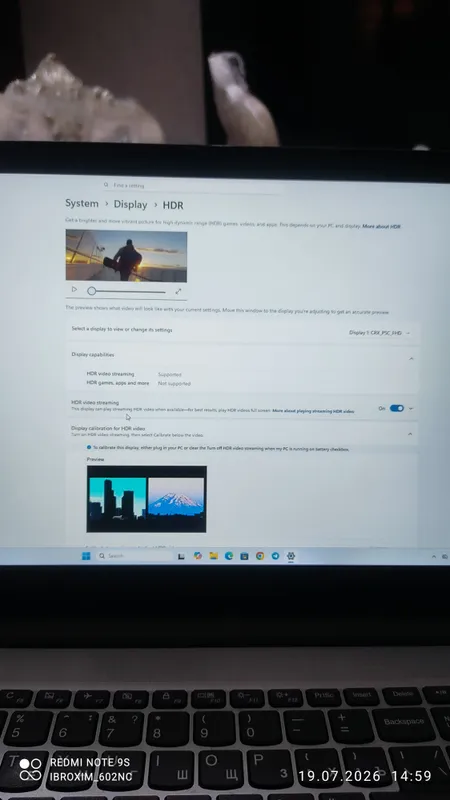
Task: Click the HDR video seek slider handle
Action: 91,291
